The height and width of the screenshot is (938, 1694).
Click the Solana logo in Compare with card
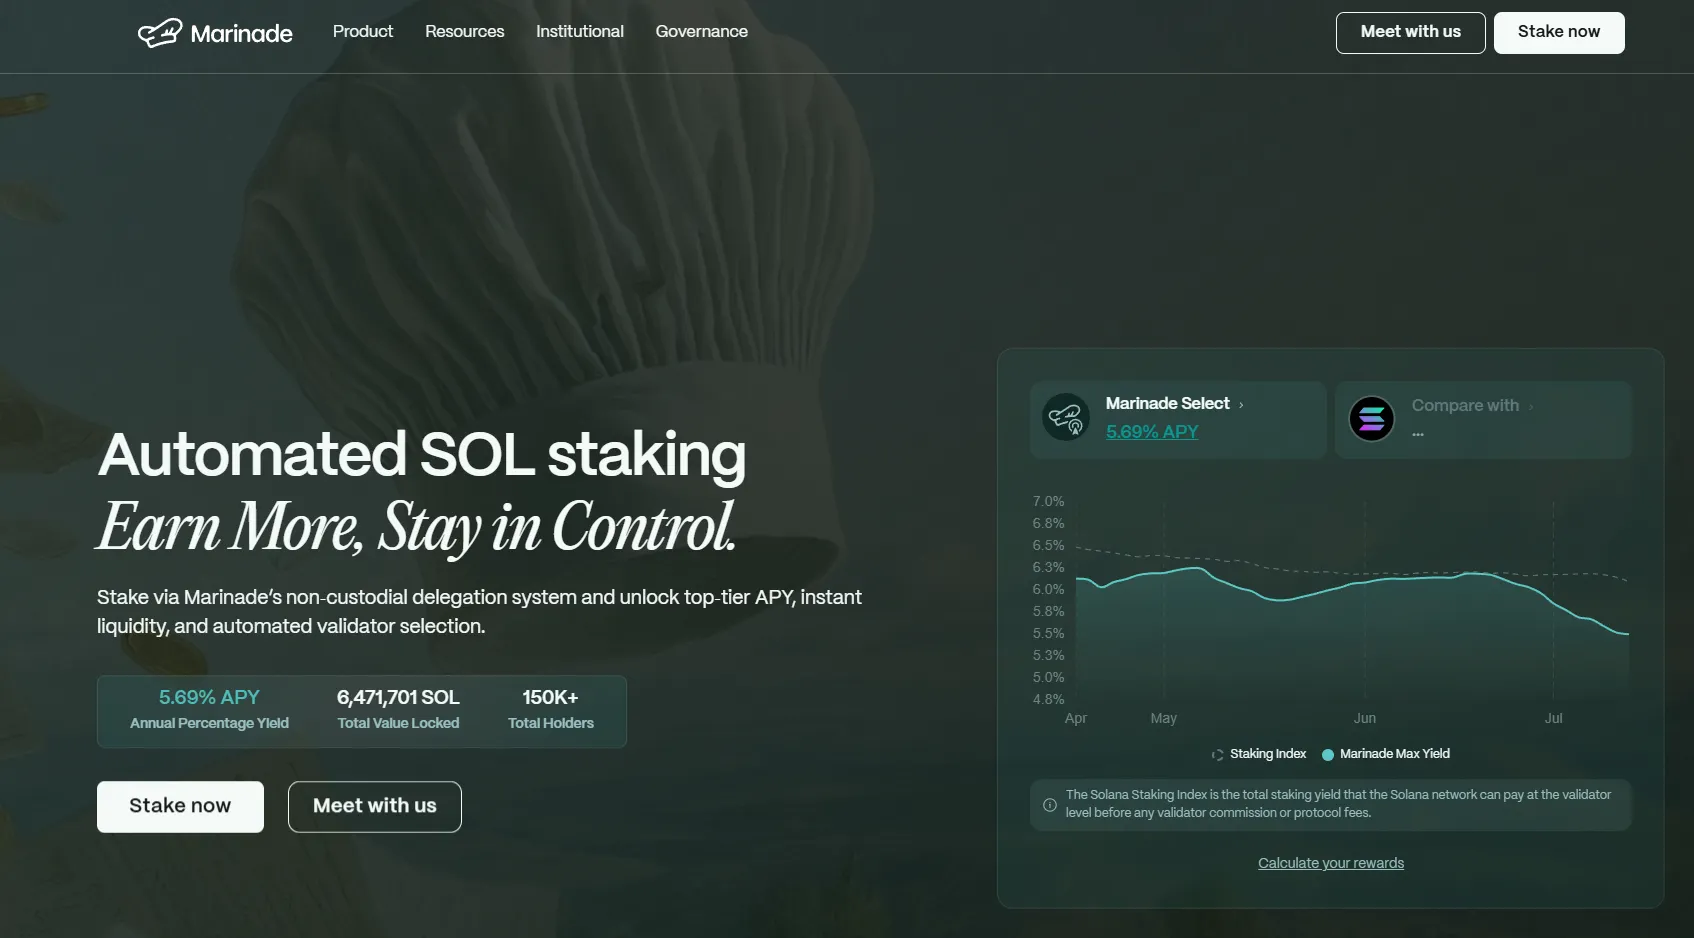point(1372,419)
